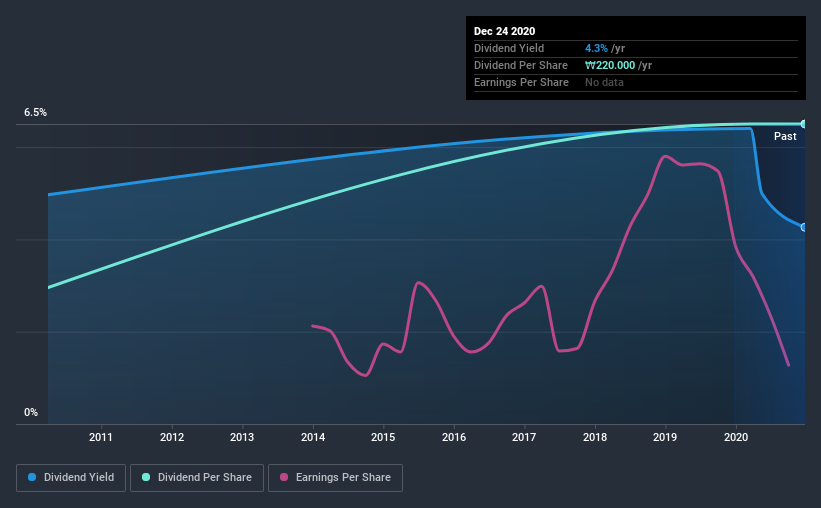821x508 pixels.
Task: Toggle the Dividend Per Share legend button
Action: 197,478
